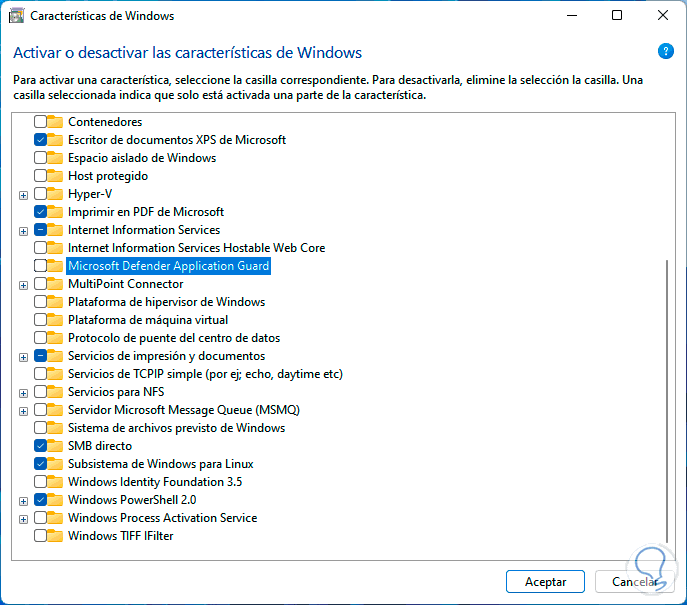Check Protocolo de puente del centro de datos
Screen dimensions: 687x605
(40, 337)
